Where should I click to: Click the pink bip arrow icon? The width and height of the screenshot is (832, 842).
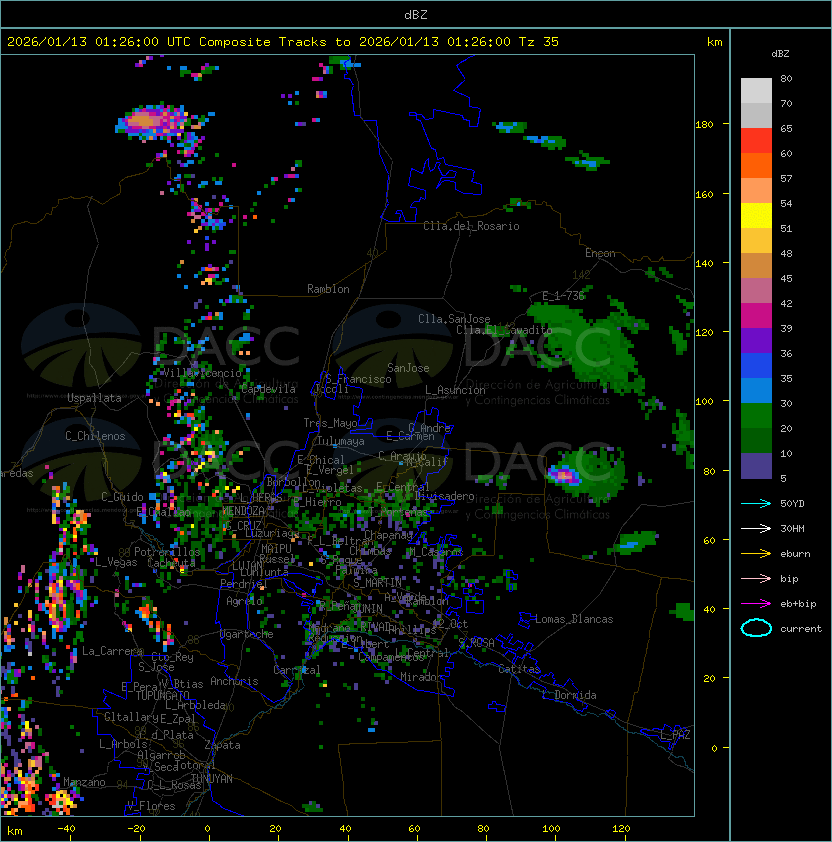coord(756,578)
